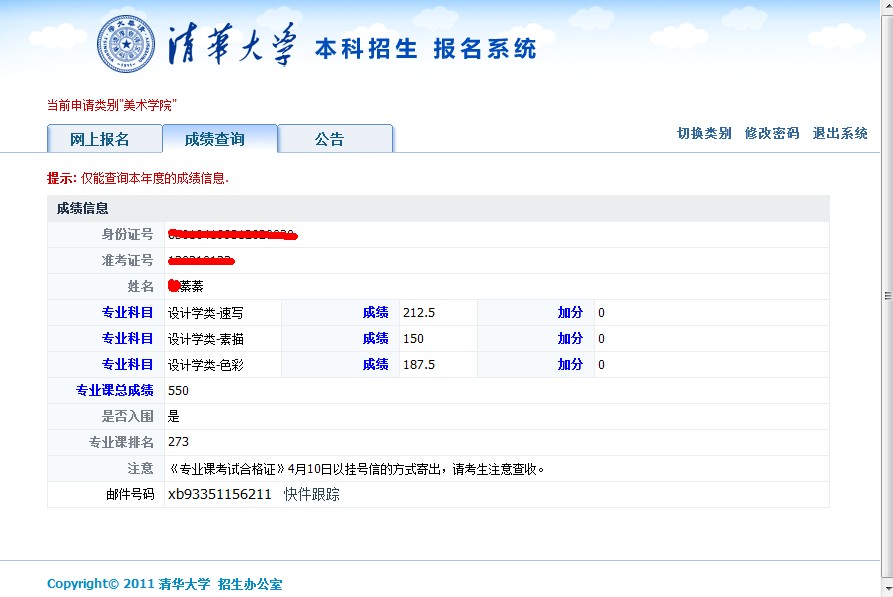The image size is (893, 597).
Task: Click the 专业课总成绩 label
Action: click(115, 390)
